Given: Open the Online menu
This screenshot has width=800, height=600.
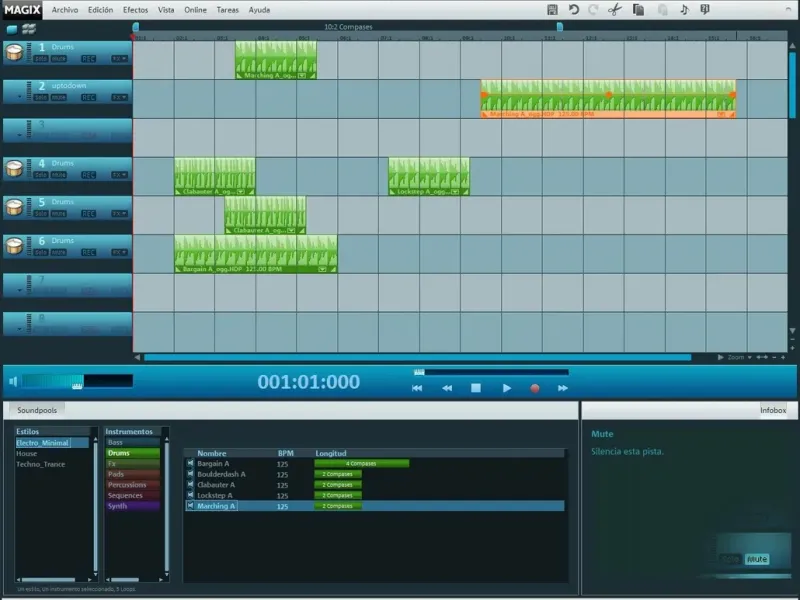Looking at the screenshot, I should pos(195,10).
